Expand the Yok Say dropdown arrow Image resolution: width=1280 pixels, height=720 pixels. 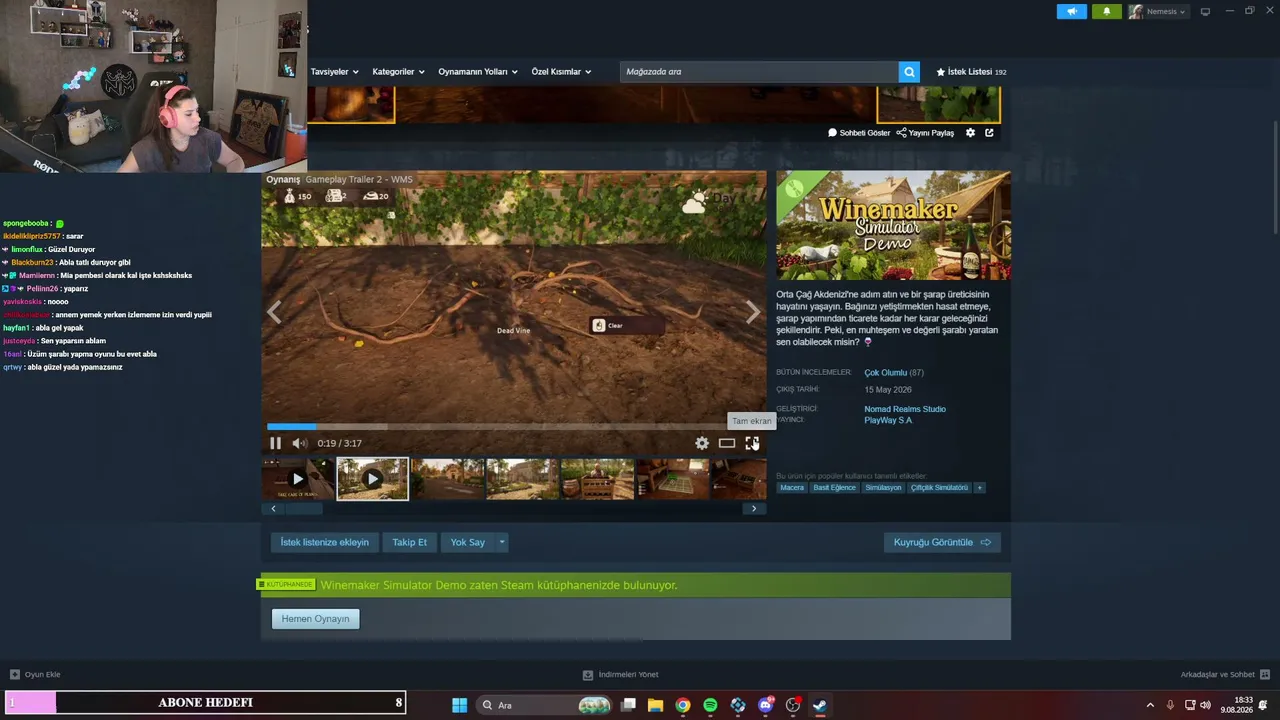[502, 542]
